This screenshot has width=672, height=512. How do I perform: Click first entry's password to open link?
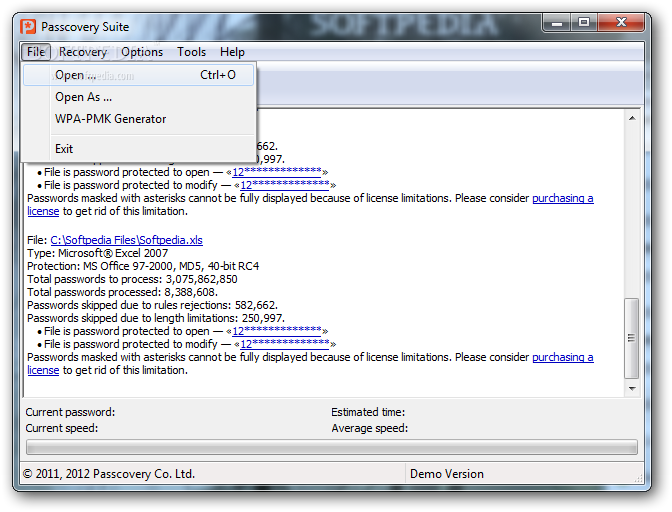(277, 172)
